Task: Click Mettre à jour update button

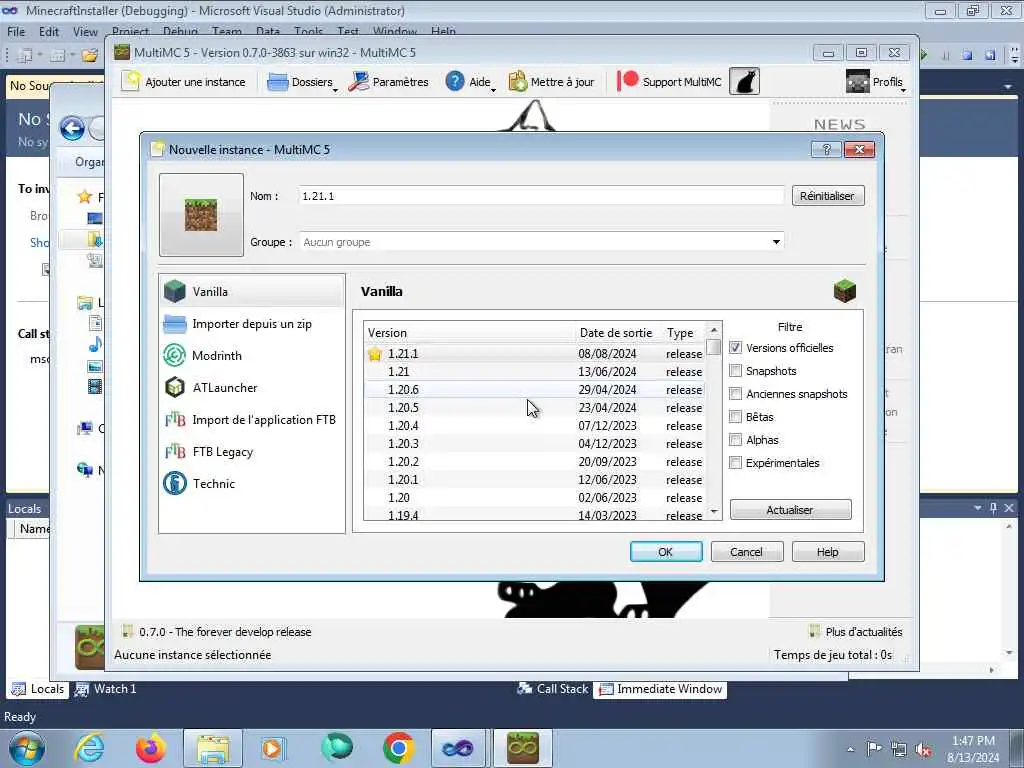Action: point(551,82)
